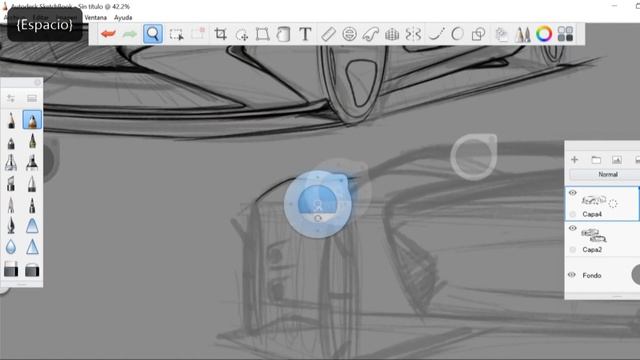640x360 pixels.
Task: Close the brush palette panel
Action: pos(37,82)
